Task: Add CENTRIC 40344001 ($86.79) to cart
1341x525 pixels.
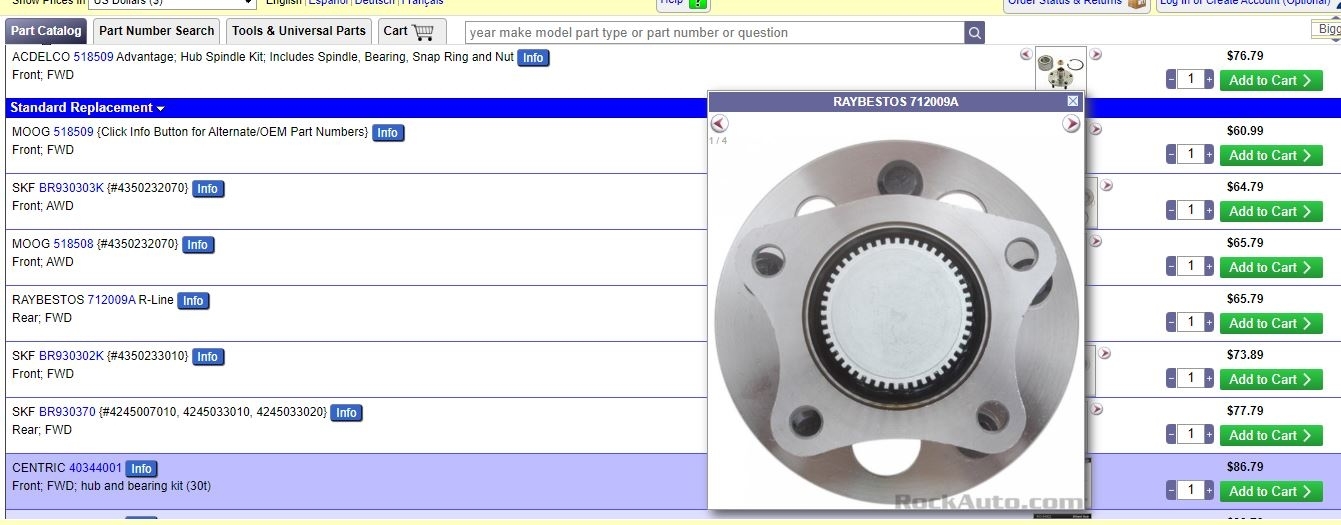Action: [x=1271, y=491]
